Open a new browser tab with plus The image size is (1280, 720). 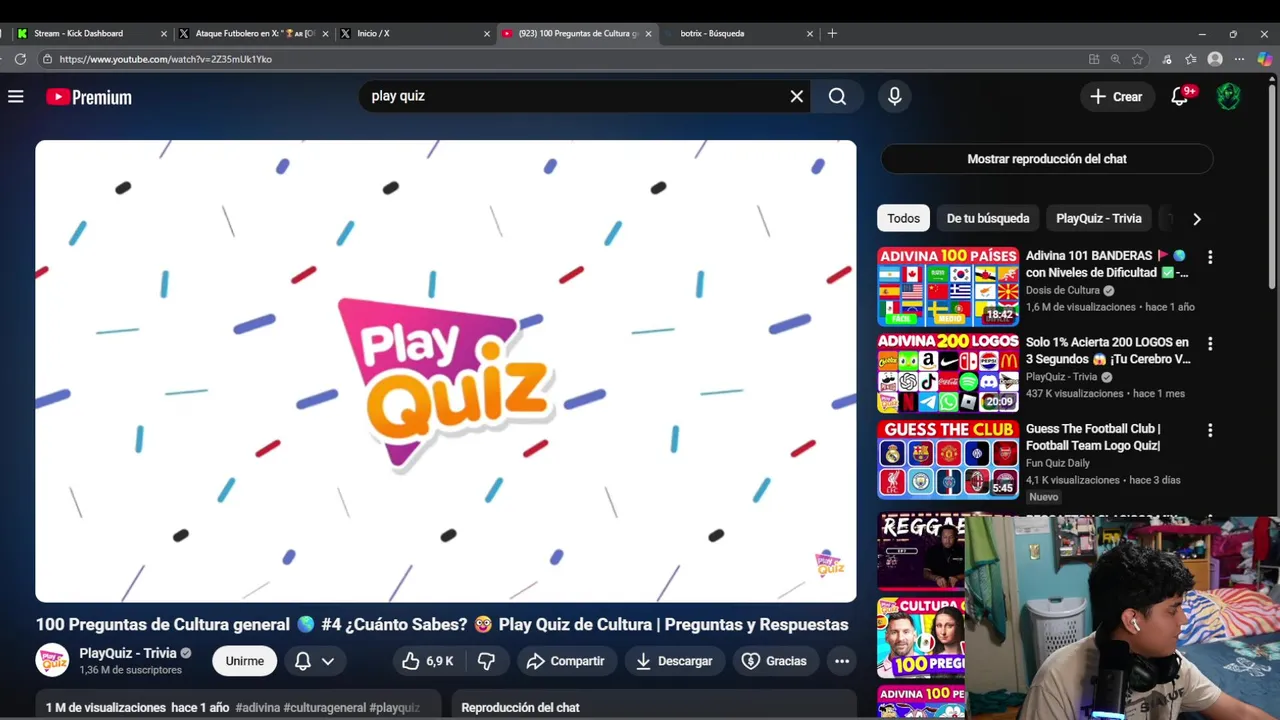point(832,33)
